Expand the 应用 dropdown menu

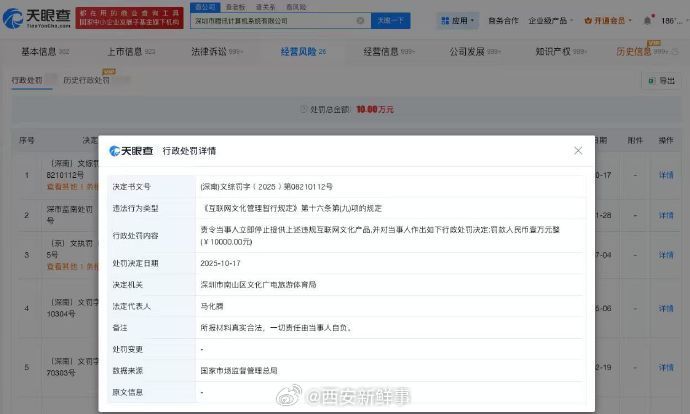(458, 21)
